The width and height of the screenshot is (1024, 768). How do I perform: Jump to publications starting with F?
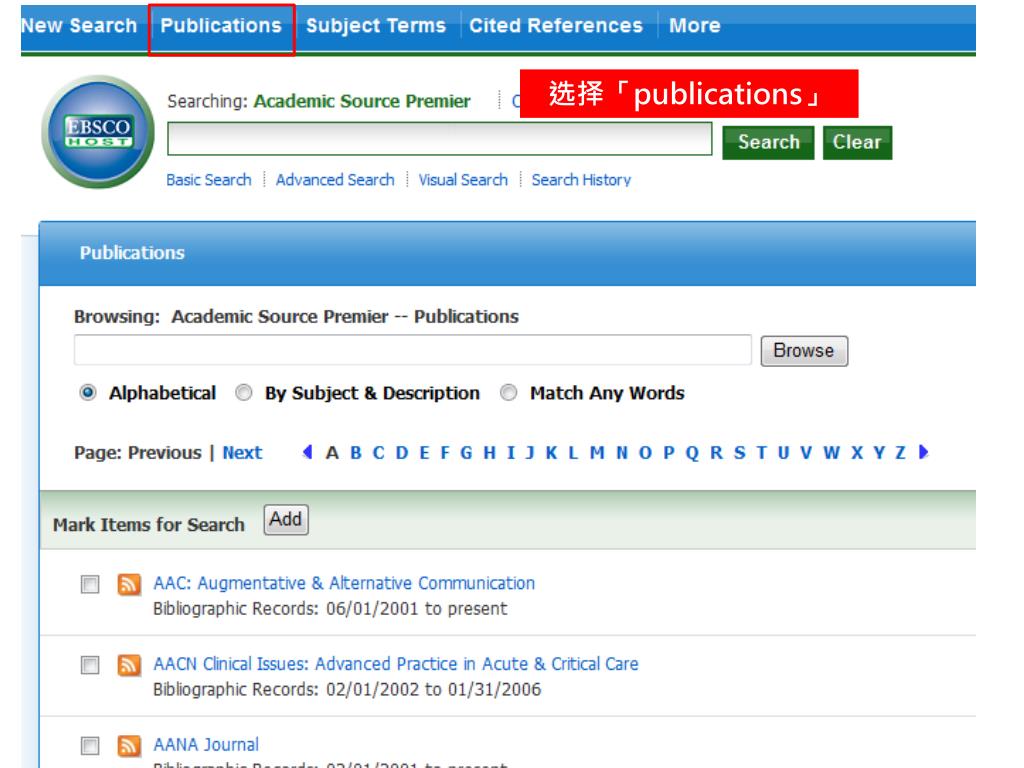point(445,453)
